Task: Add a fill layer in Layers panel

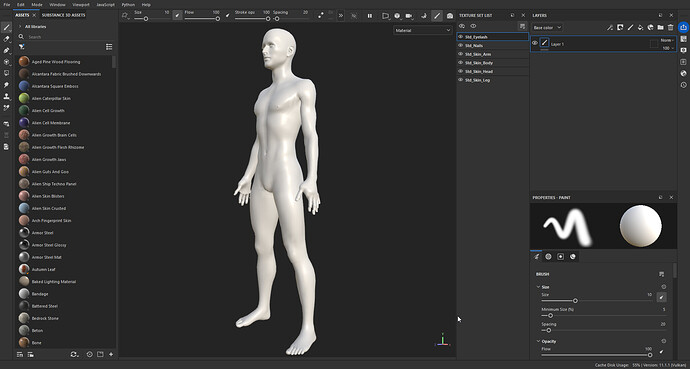Action: pyautogui.click(x=640, y=27)
